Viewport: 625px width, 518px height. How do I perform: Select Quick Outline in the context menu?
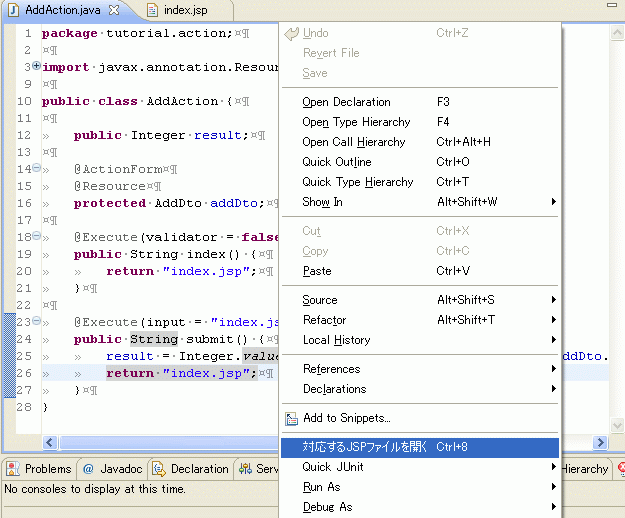pos(420,162)
